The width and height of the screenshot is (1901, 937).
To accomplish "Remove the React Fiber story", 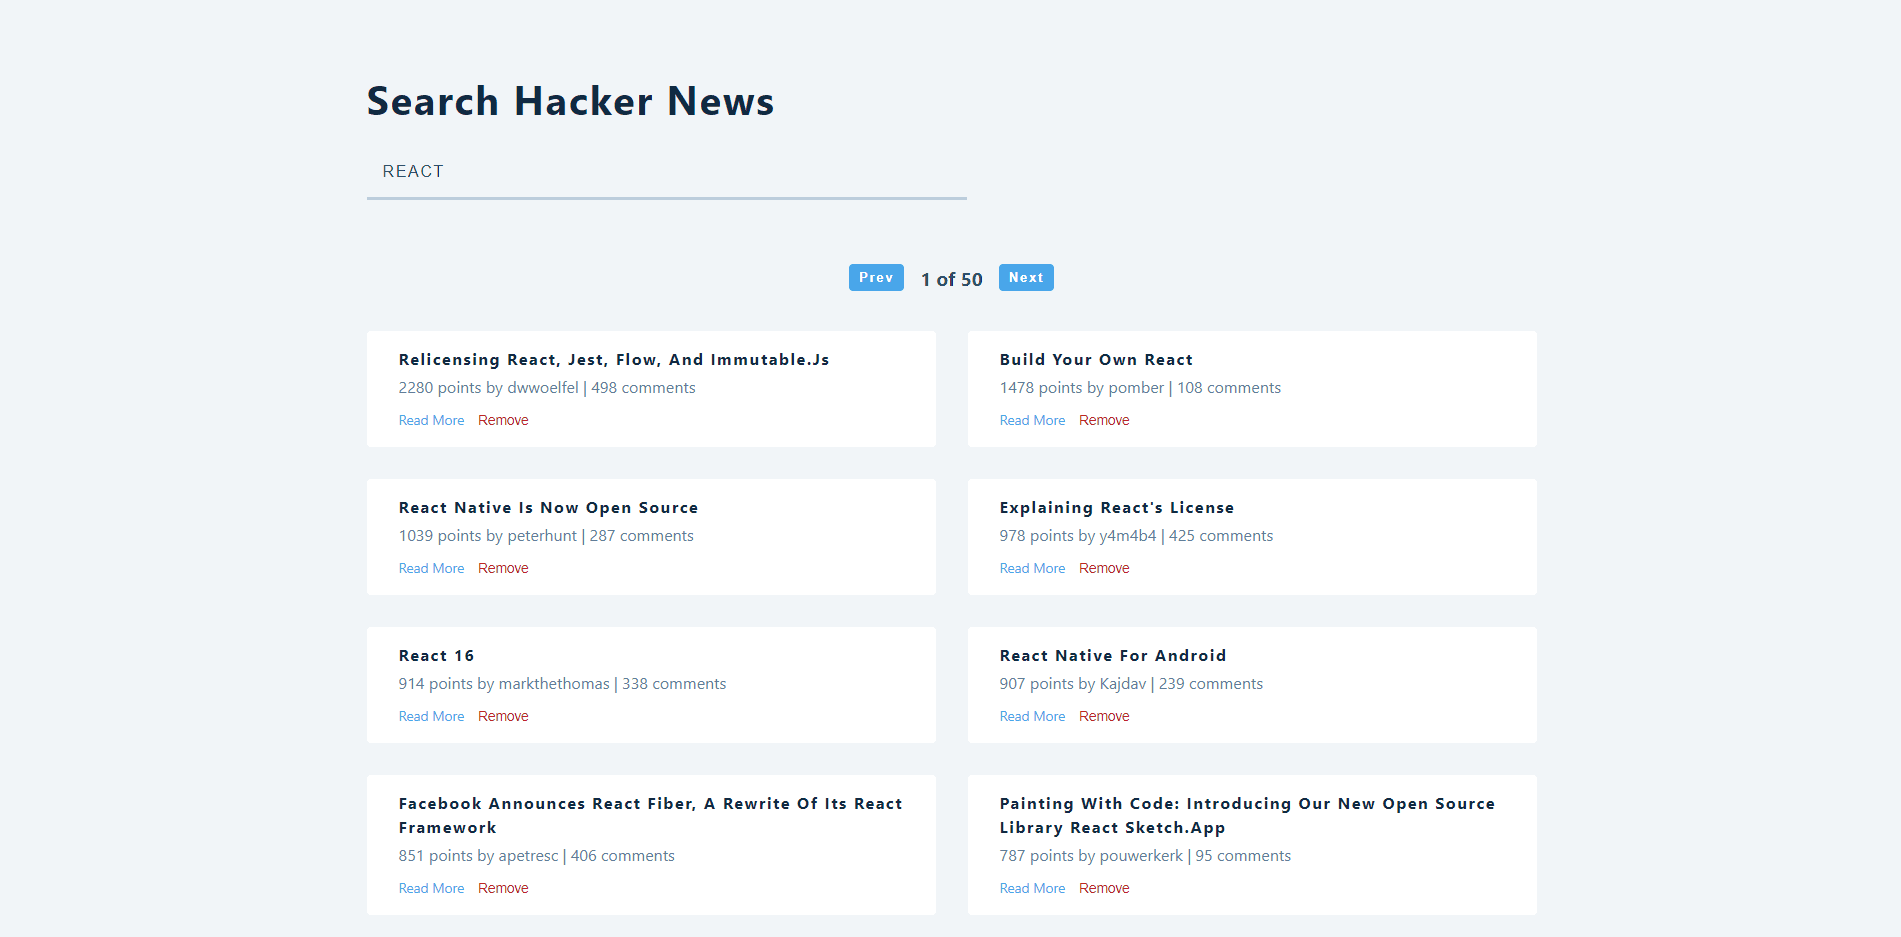I will point(503,889).
